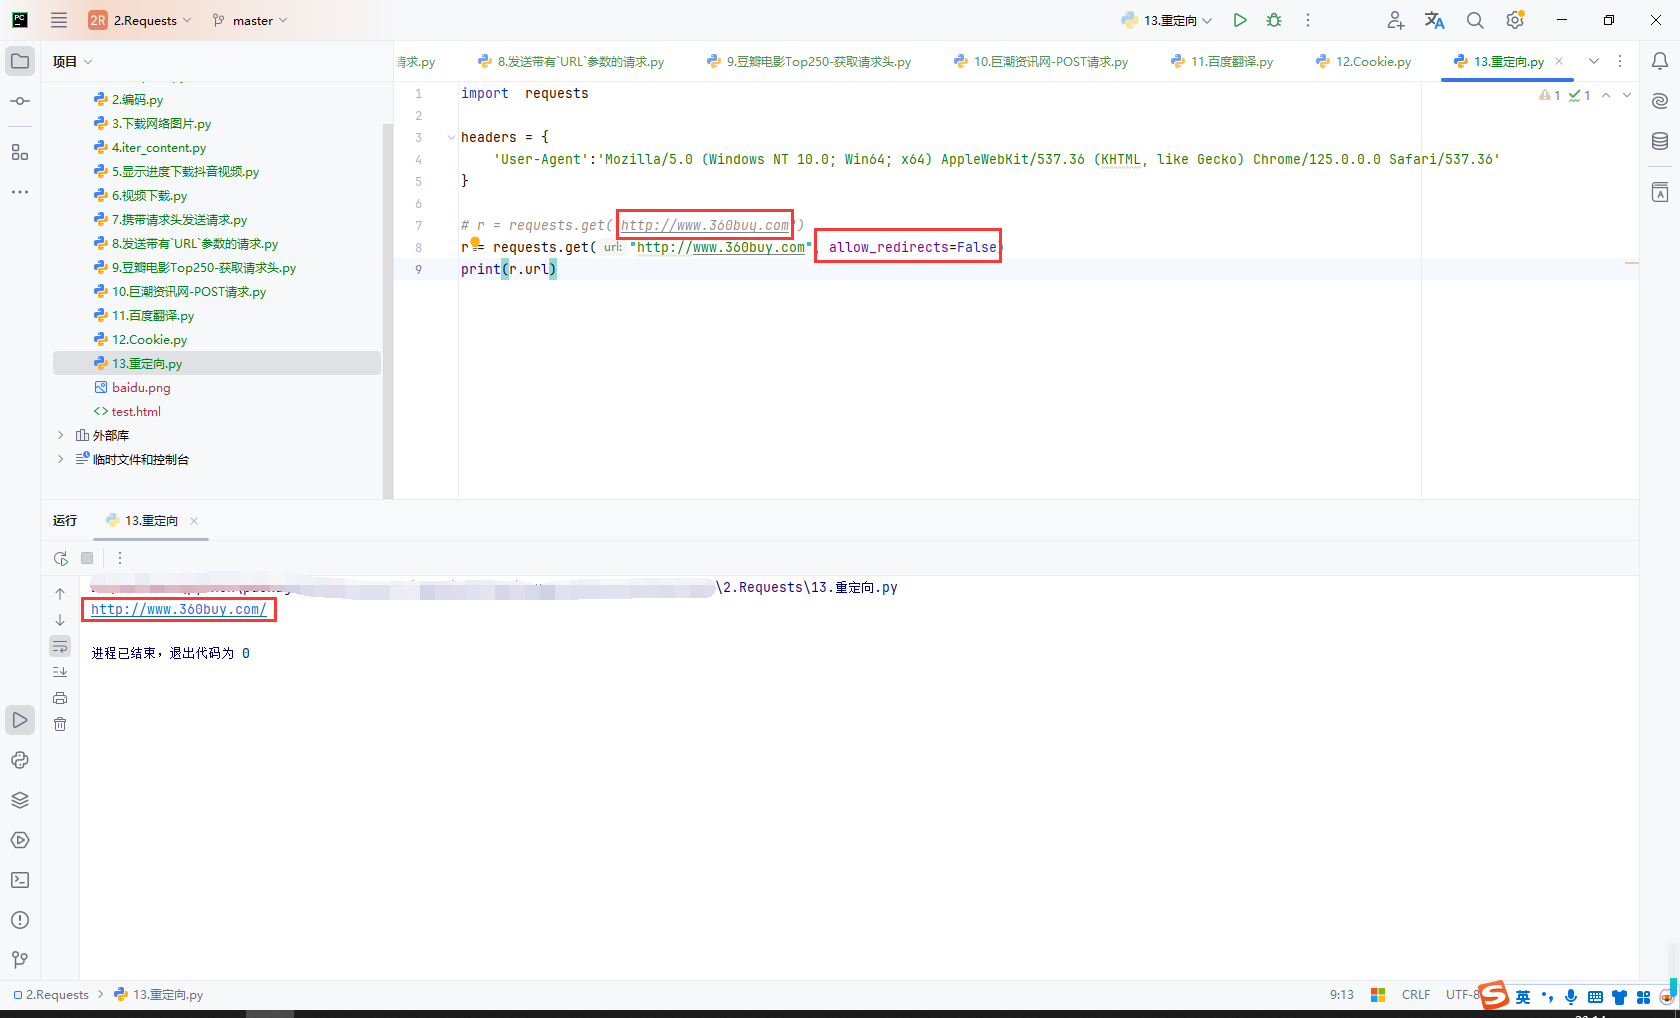1680x1018 pixels.
Task: Jump to next highlighted problem arrow
Action: [1627, 95]
